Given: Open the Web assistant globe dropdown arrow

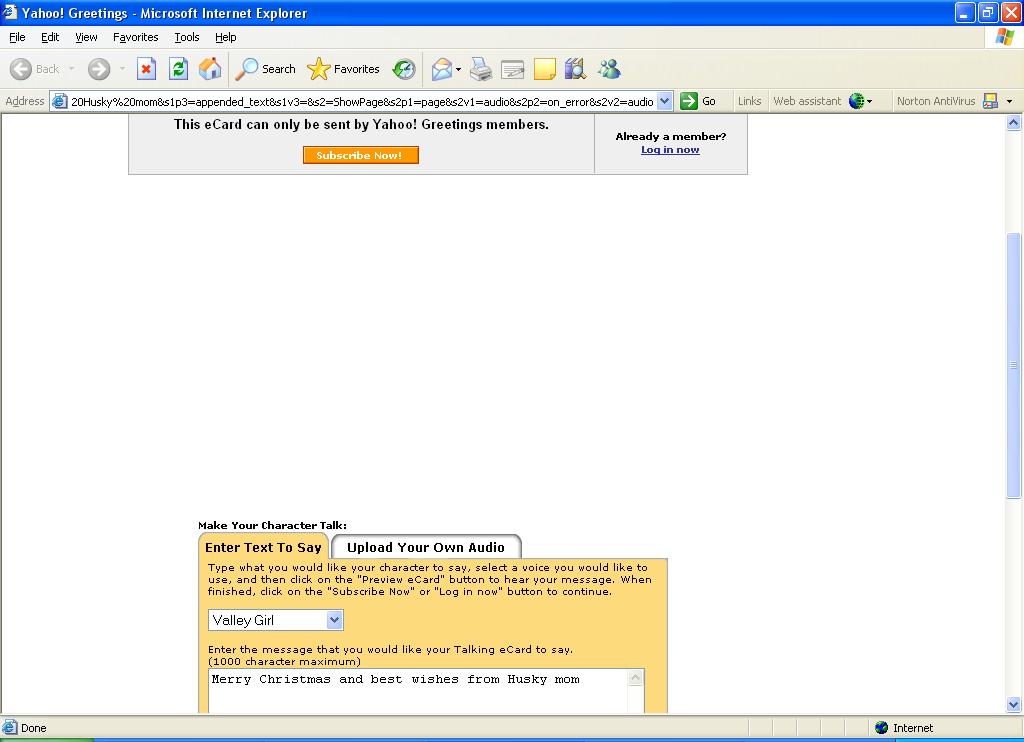Looking at the screenshot, I should (x=869, y=102).
